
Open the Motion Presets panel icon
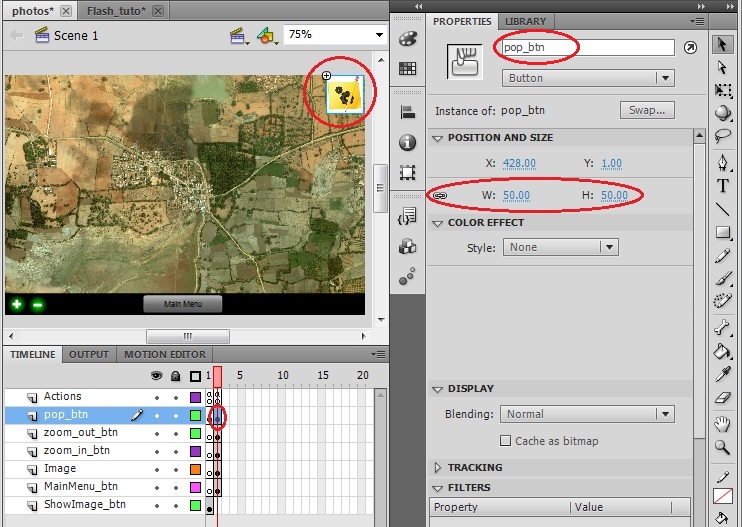(x=407, y=277)
